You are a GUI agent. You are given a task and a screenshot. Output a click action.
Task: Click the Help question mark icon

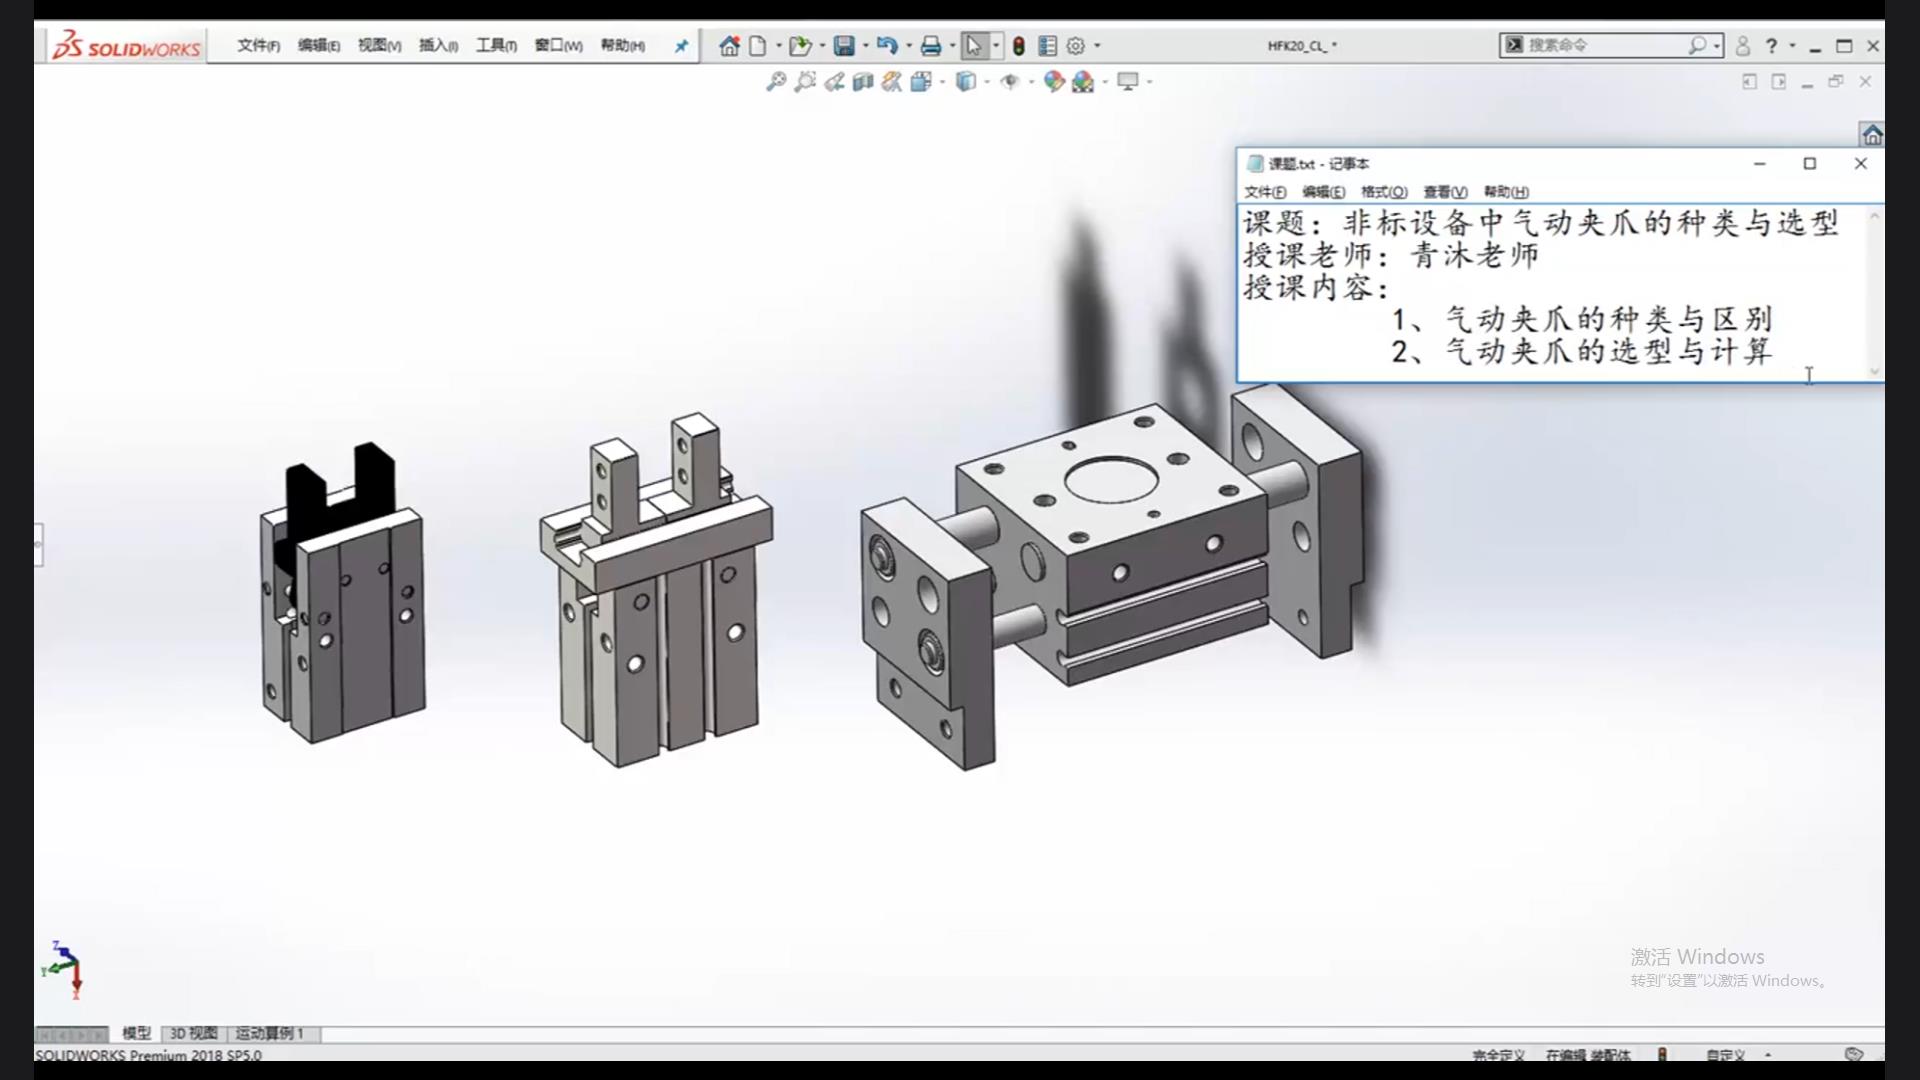[1772, 46]
